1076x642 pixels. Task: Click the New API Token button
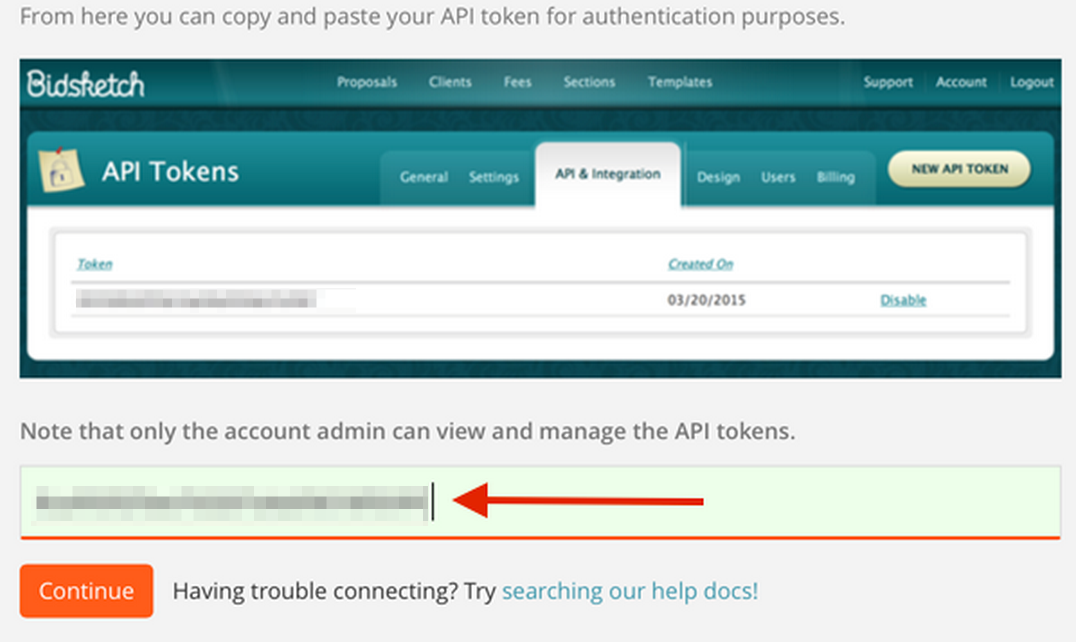pos(959,169)
